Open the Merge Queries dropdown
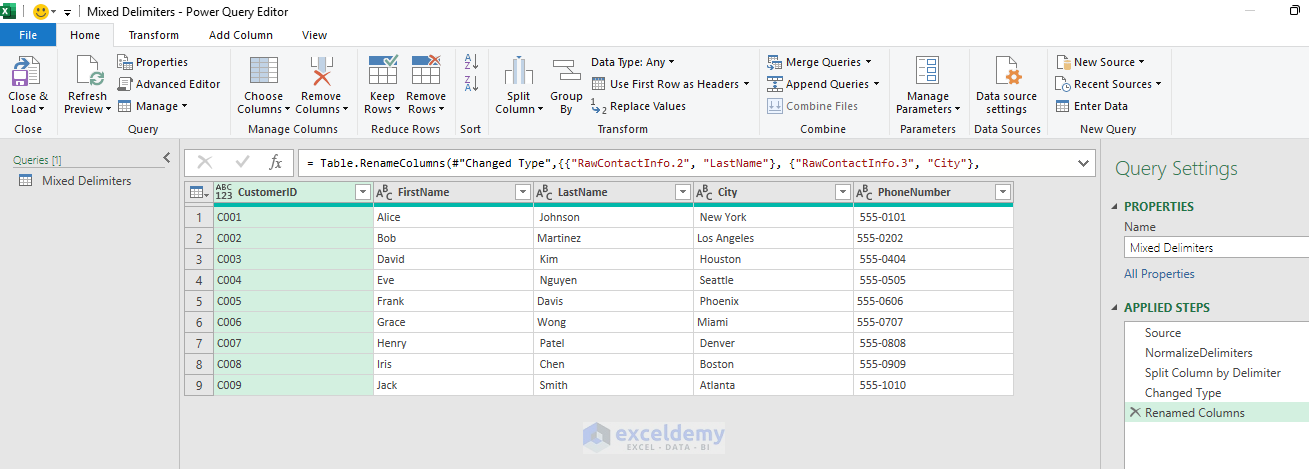 click(x=821, y=62)
